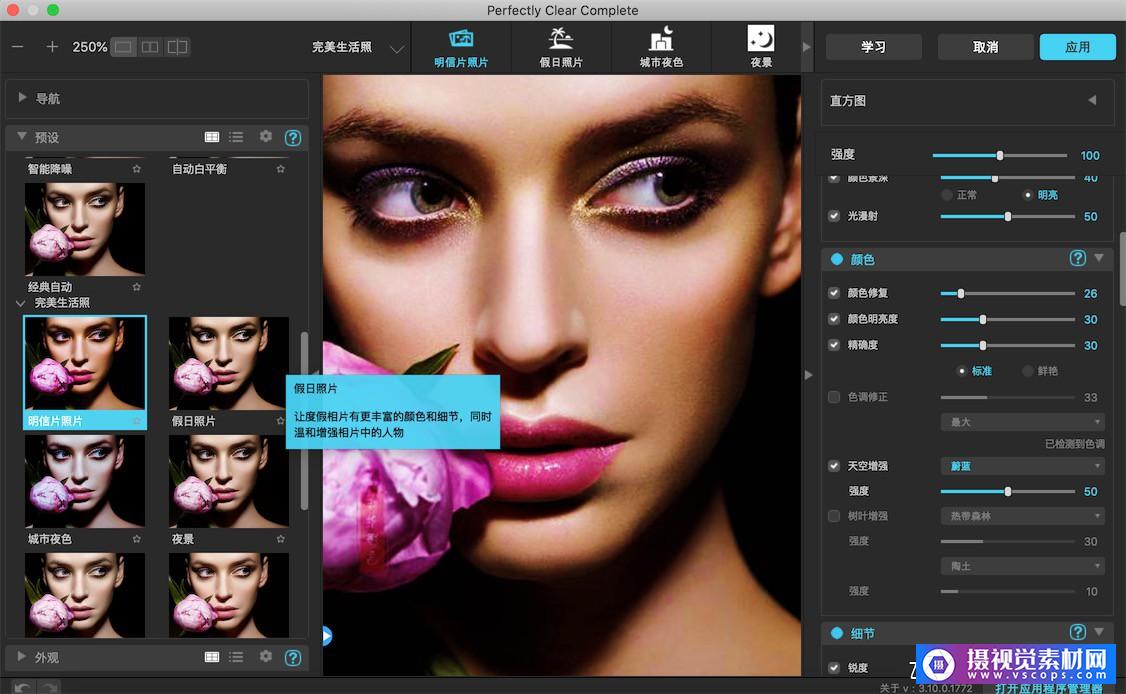Open help for 外观 panel
1126x694 pixels.
point(293,657)
